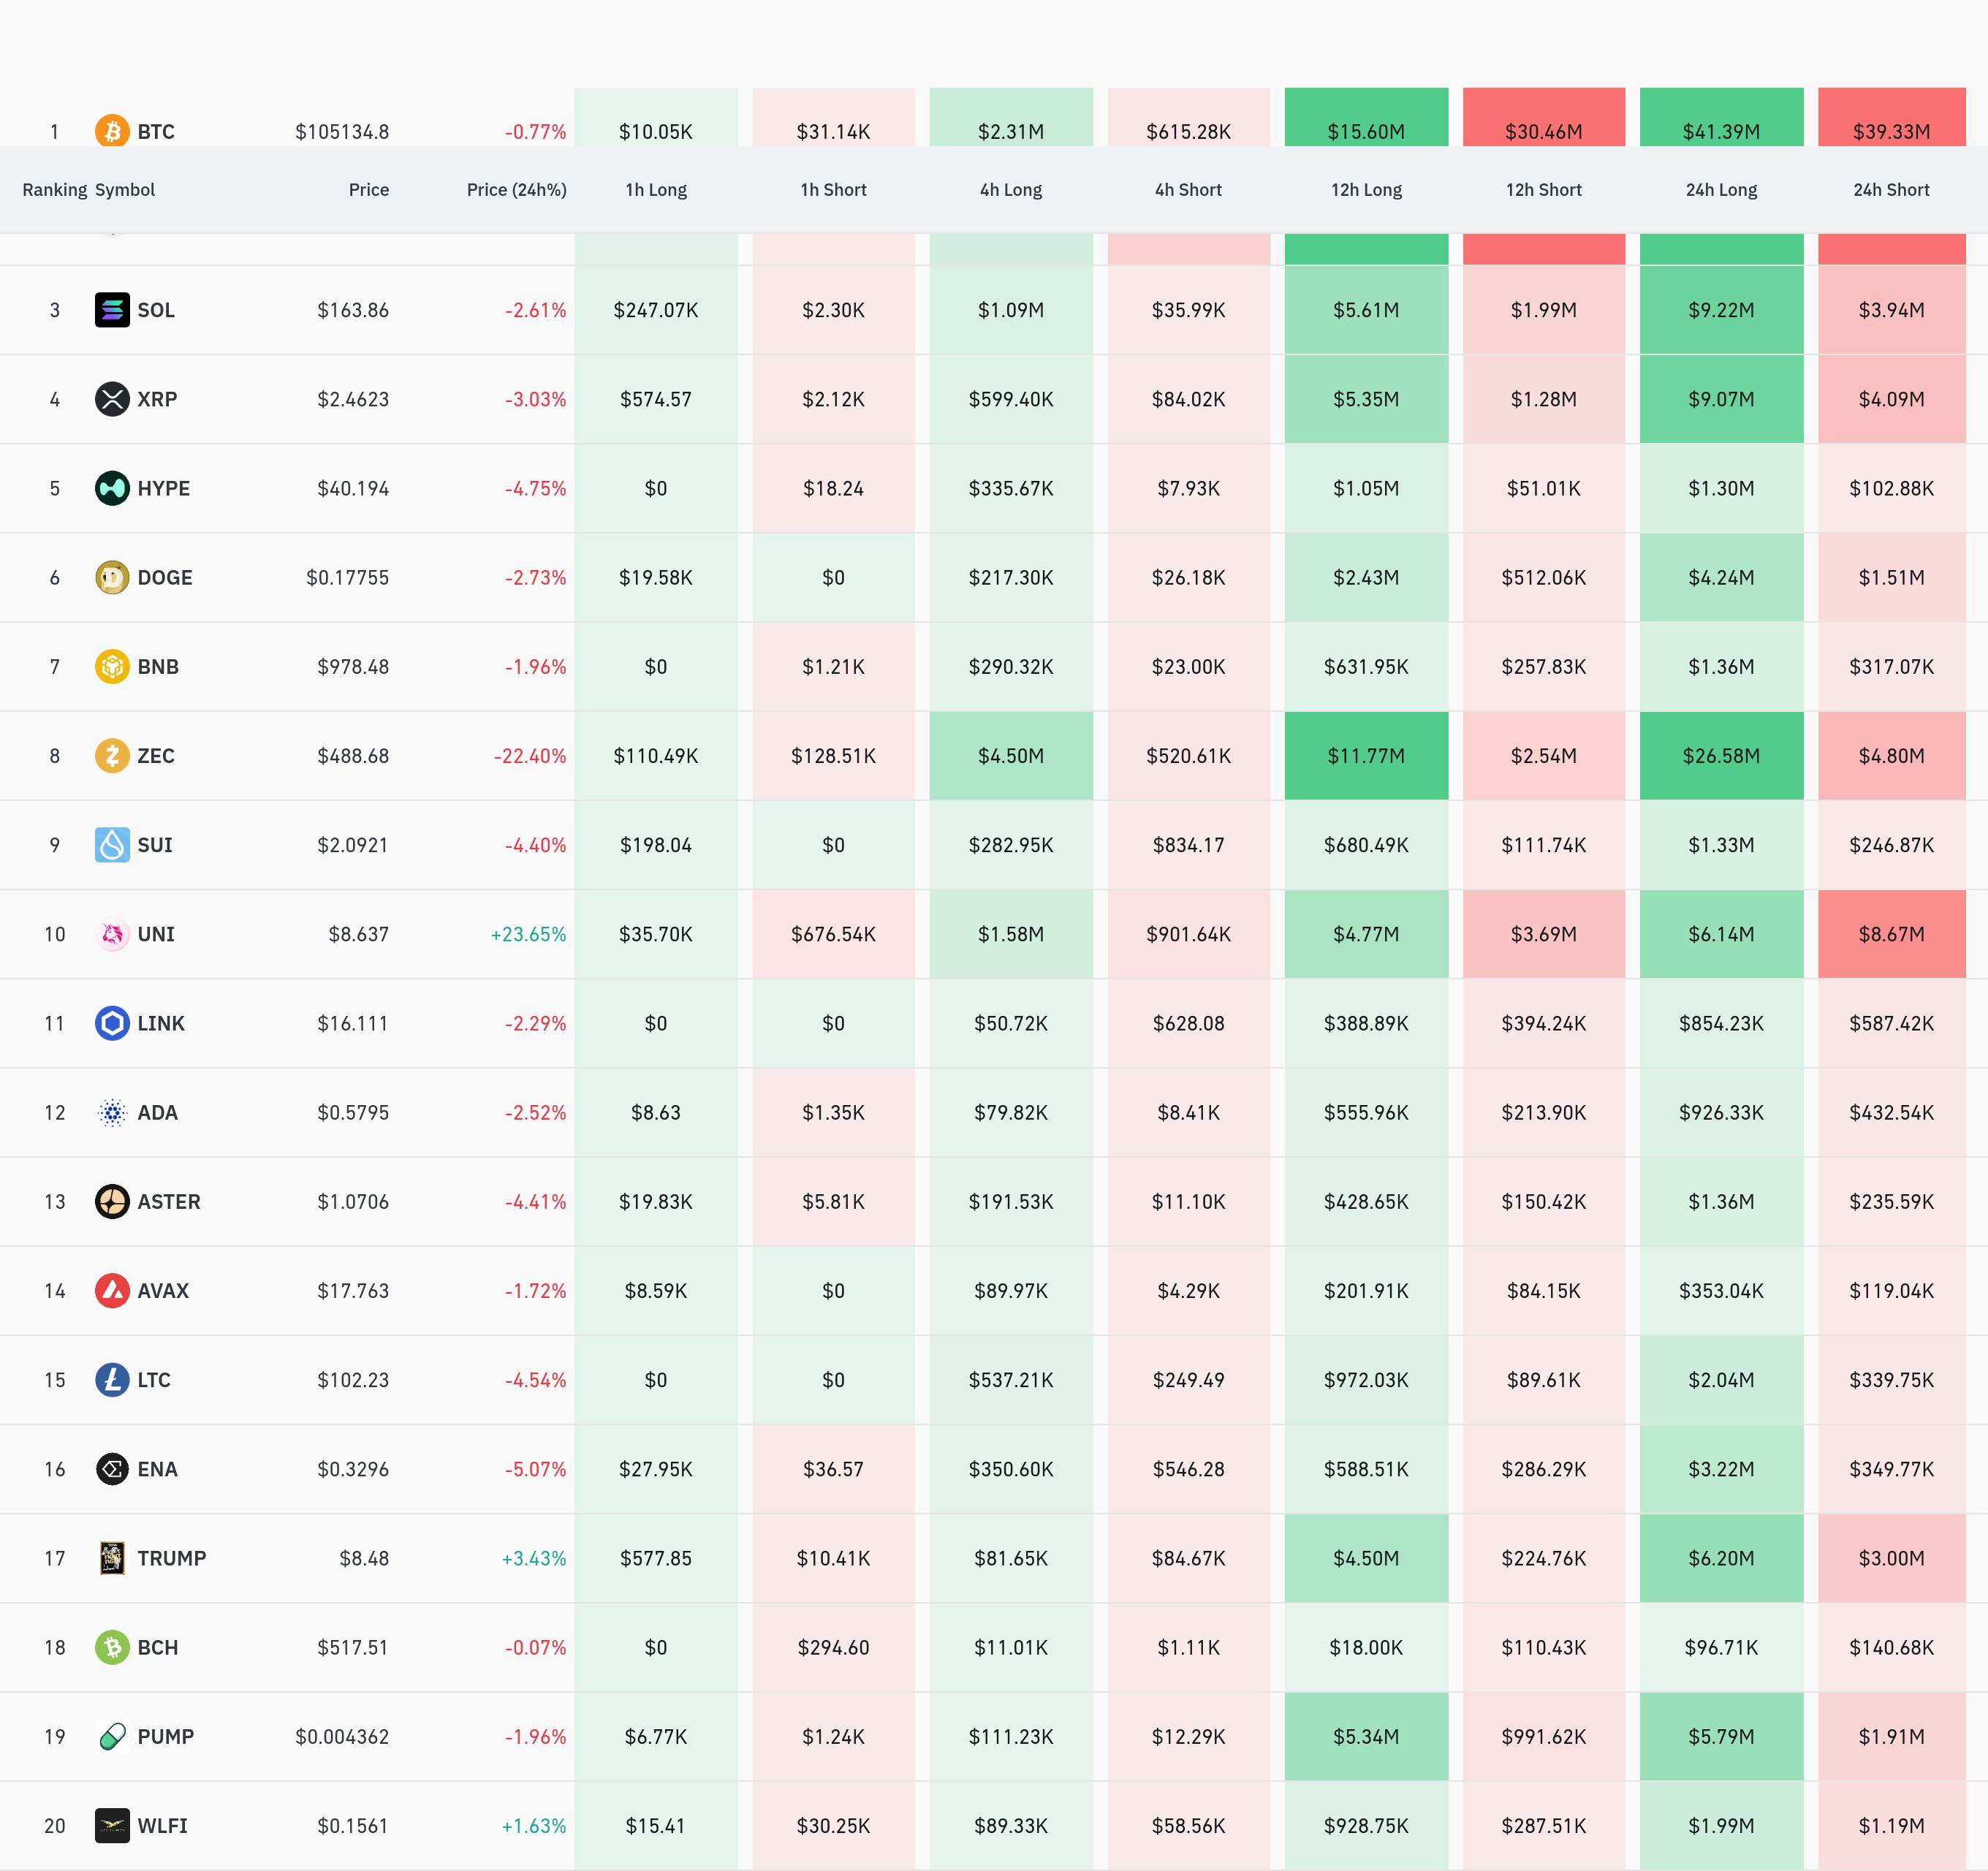Sort table by Ranking header
Viewport: 1988px width, 1871px height.
pyautogui.click(x=54, y=190)
